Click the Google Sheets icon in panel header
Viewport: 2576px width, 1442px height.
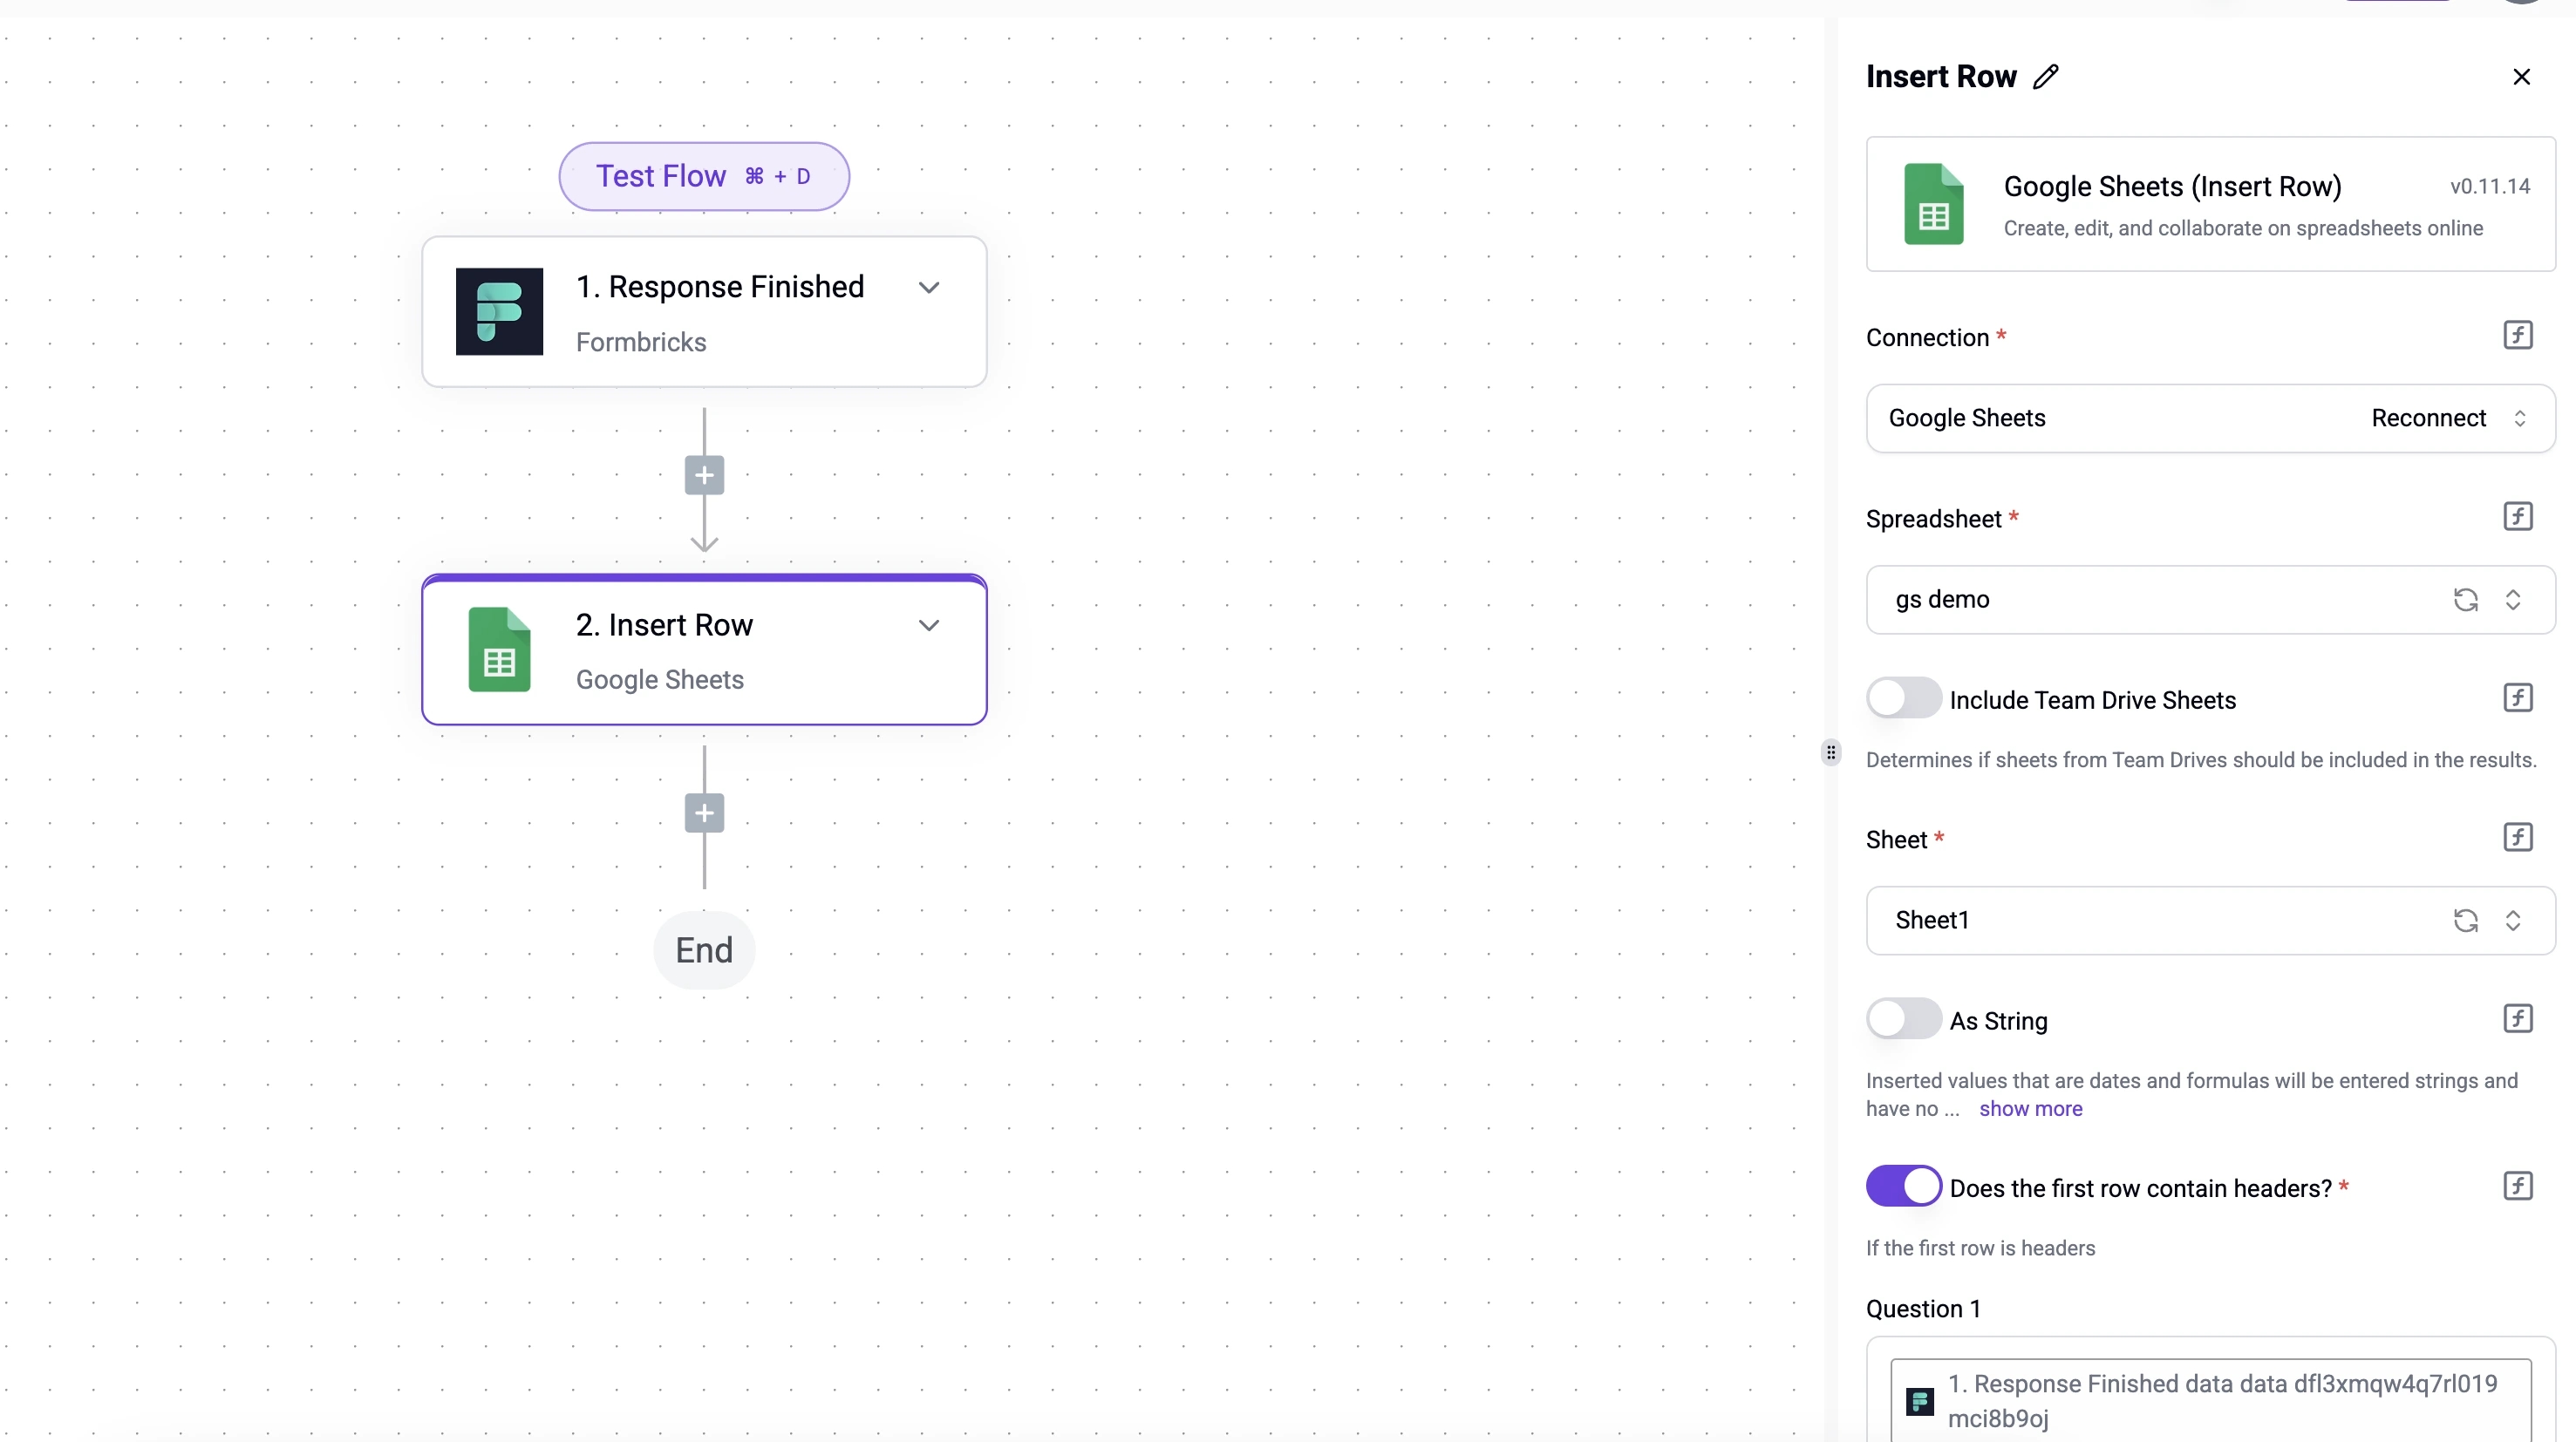[1933, 204]
